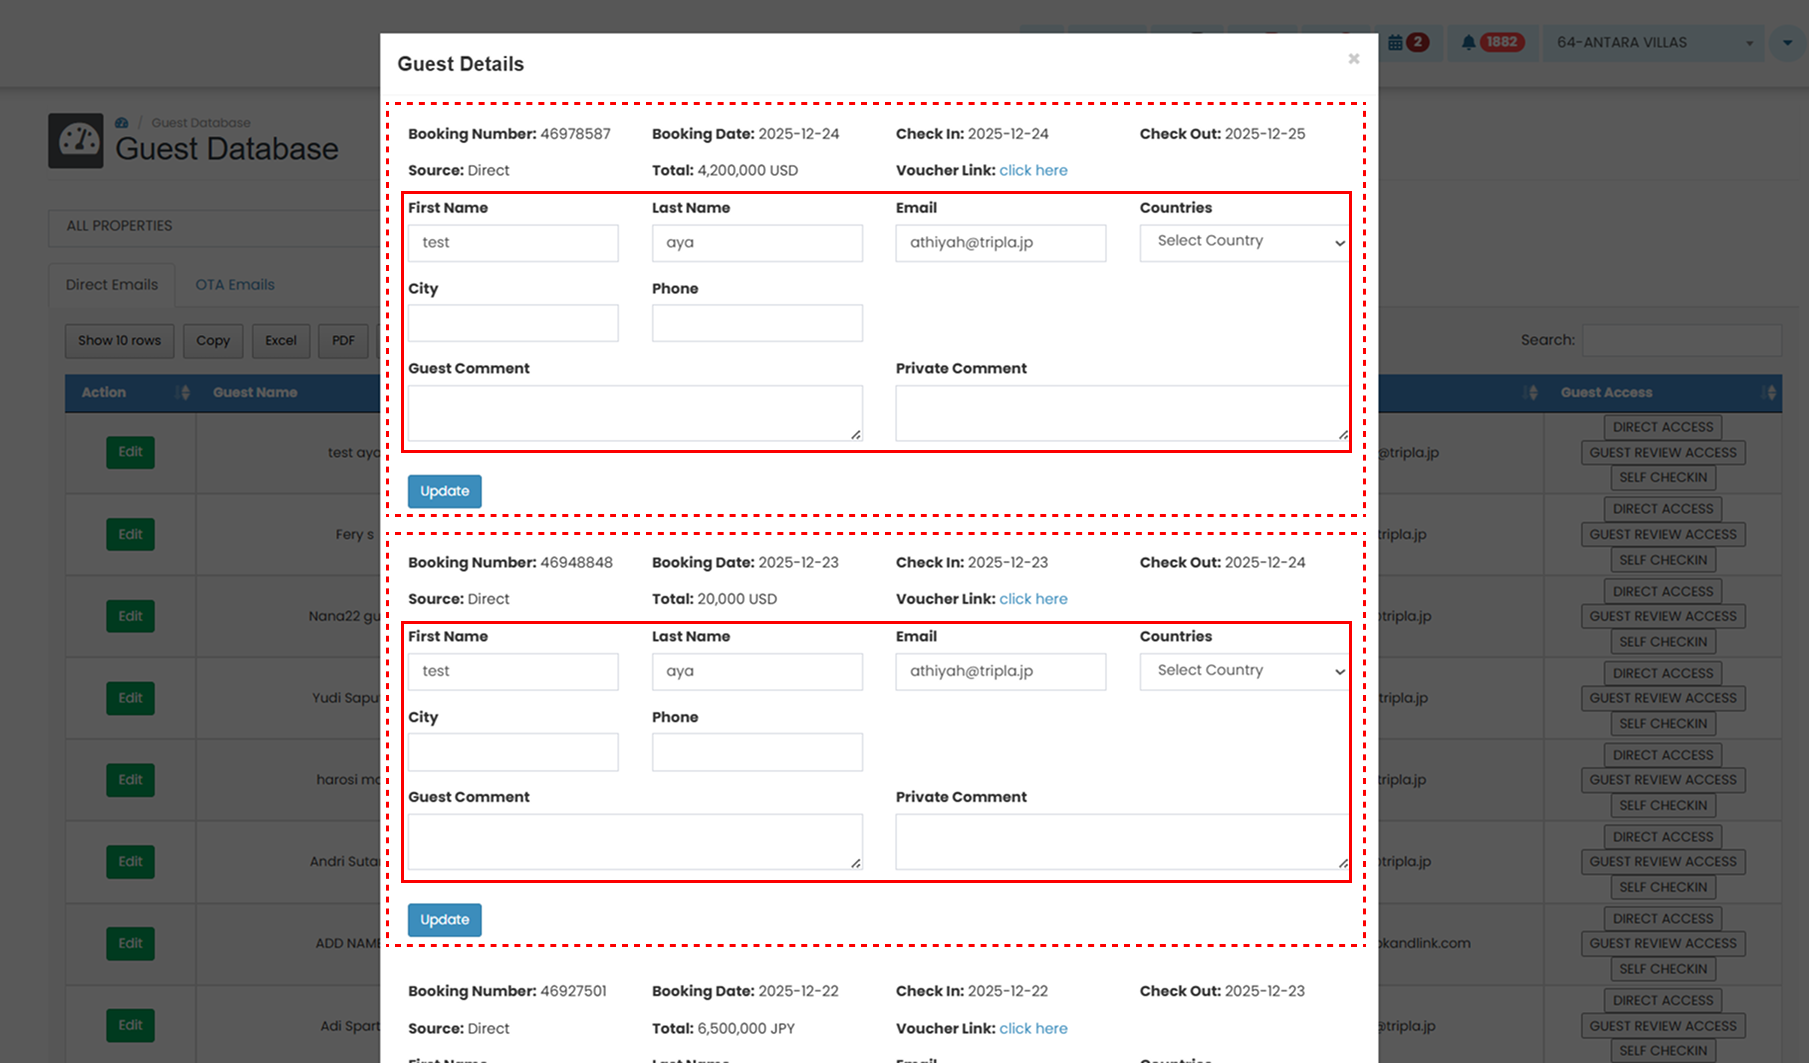The height and width of the screenshot is (1063, 1809).
Task: Close the Guest Details modal
Action: click(x=1354, y=58)
